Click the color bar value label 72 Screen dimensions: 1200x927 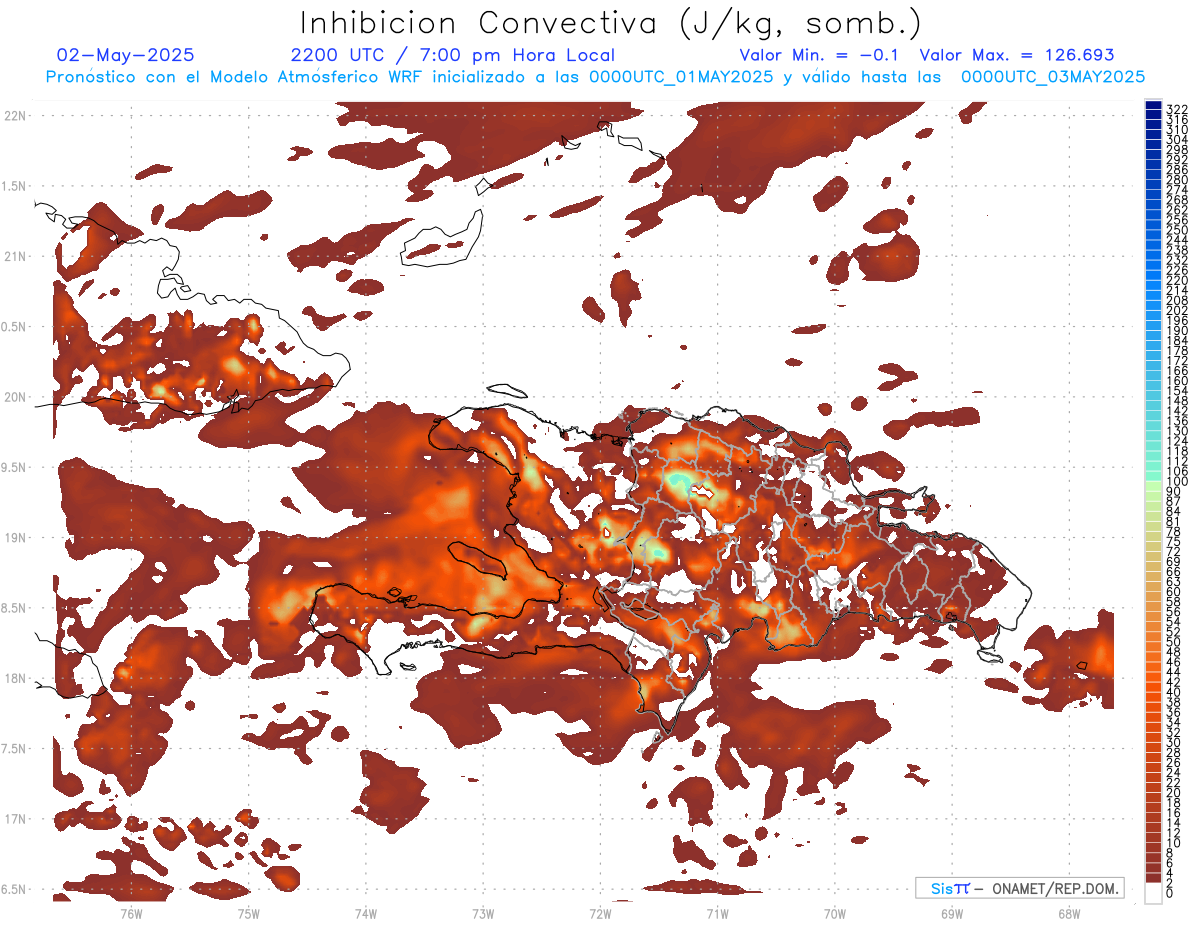coord(1174,552)
